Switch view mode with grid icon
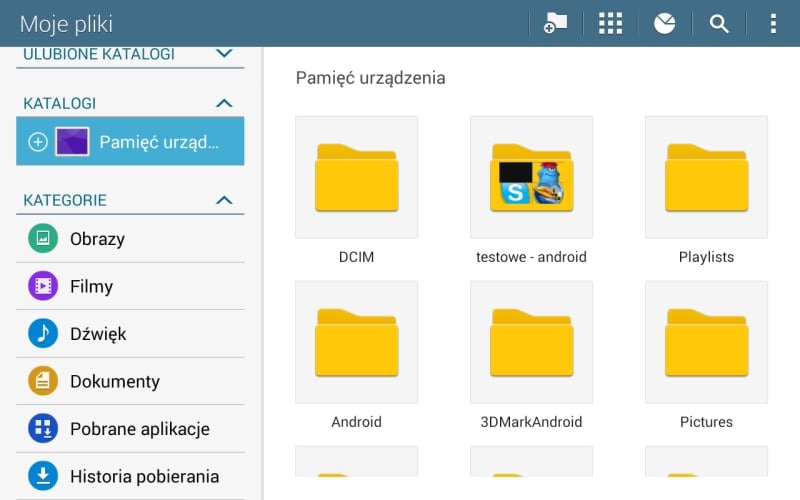 pyautogui.click(x=610, y=23)
